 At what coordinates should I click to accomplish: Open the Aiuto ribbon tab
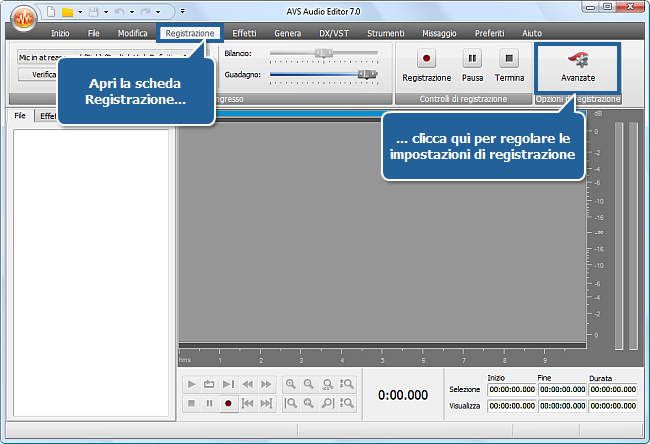[532, 33]
